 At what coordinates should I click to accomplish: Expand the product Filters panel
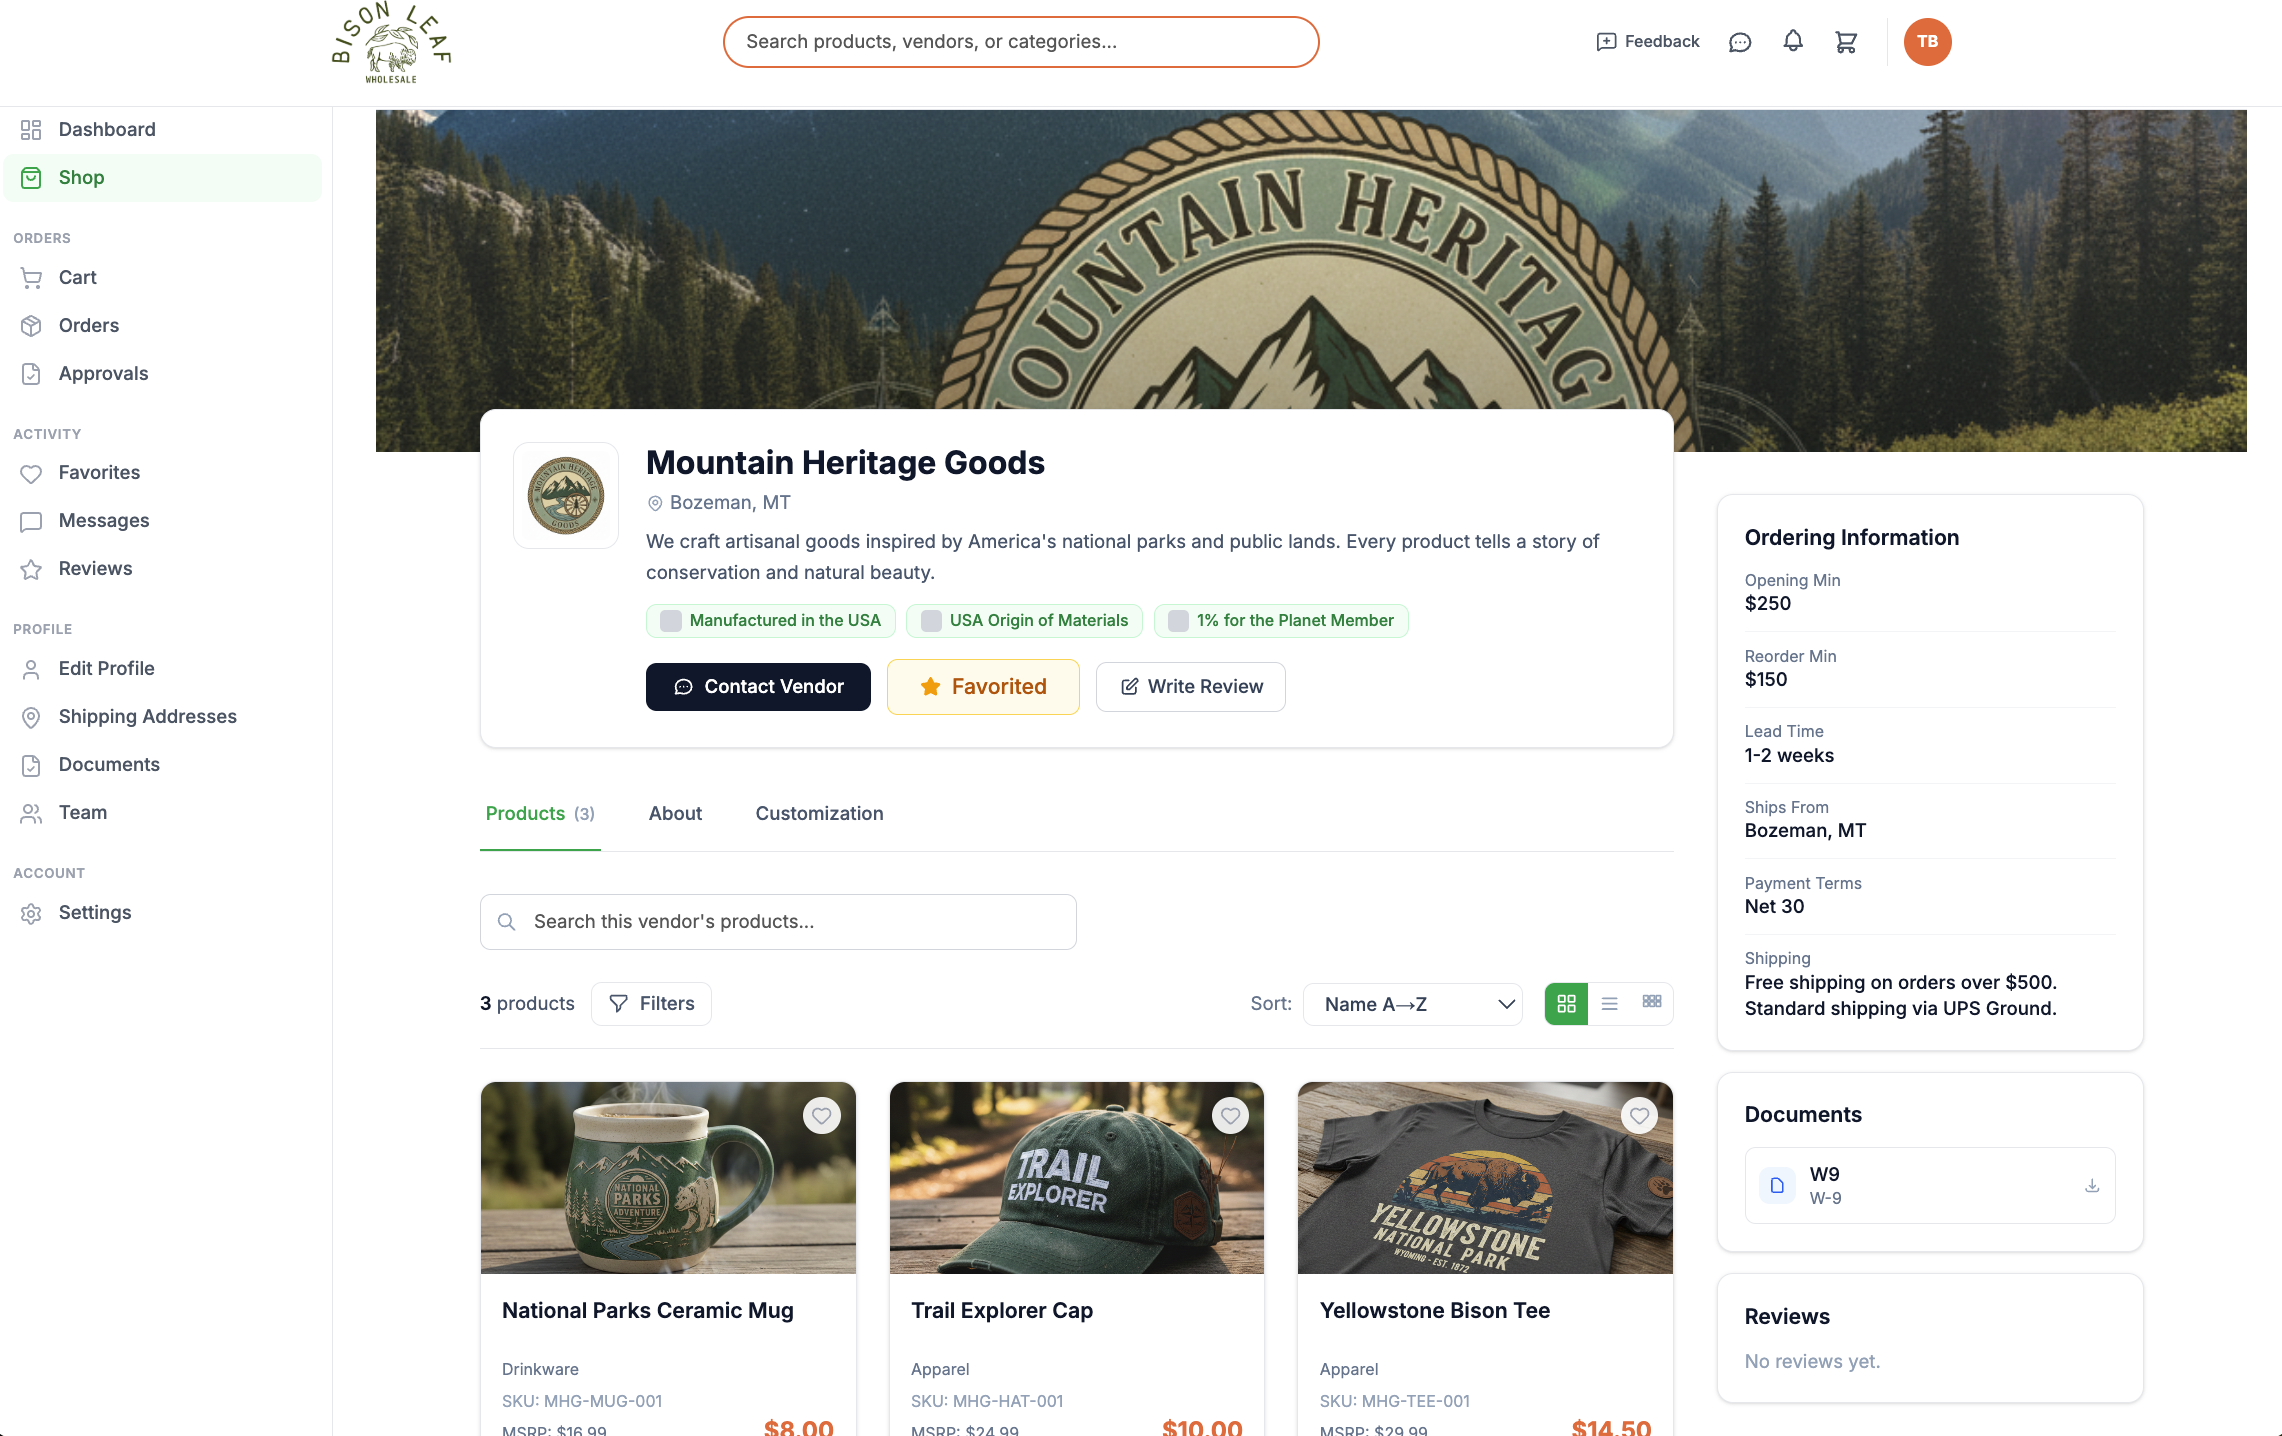coord(651,1004)
